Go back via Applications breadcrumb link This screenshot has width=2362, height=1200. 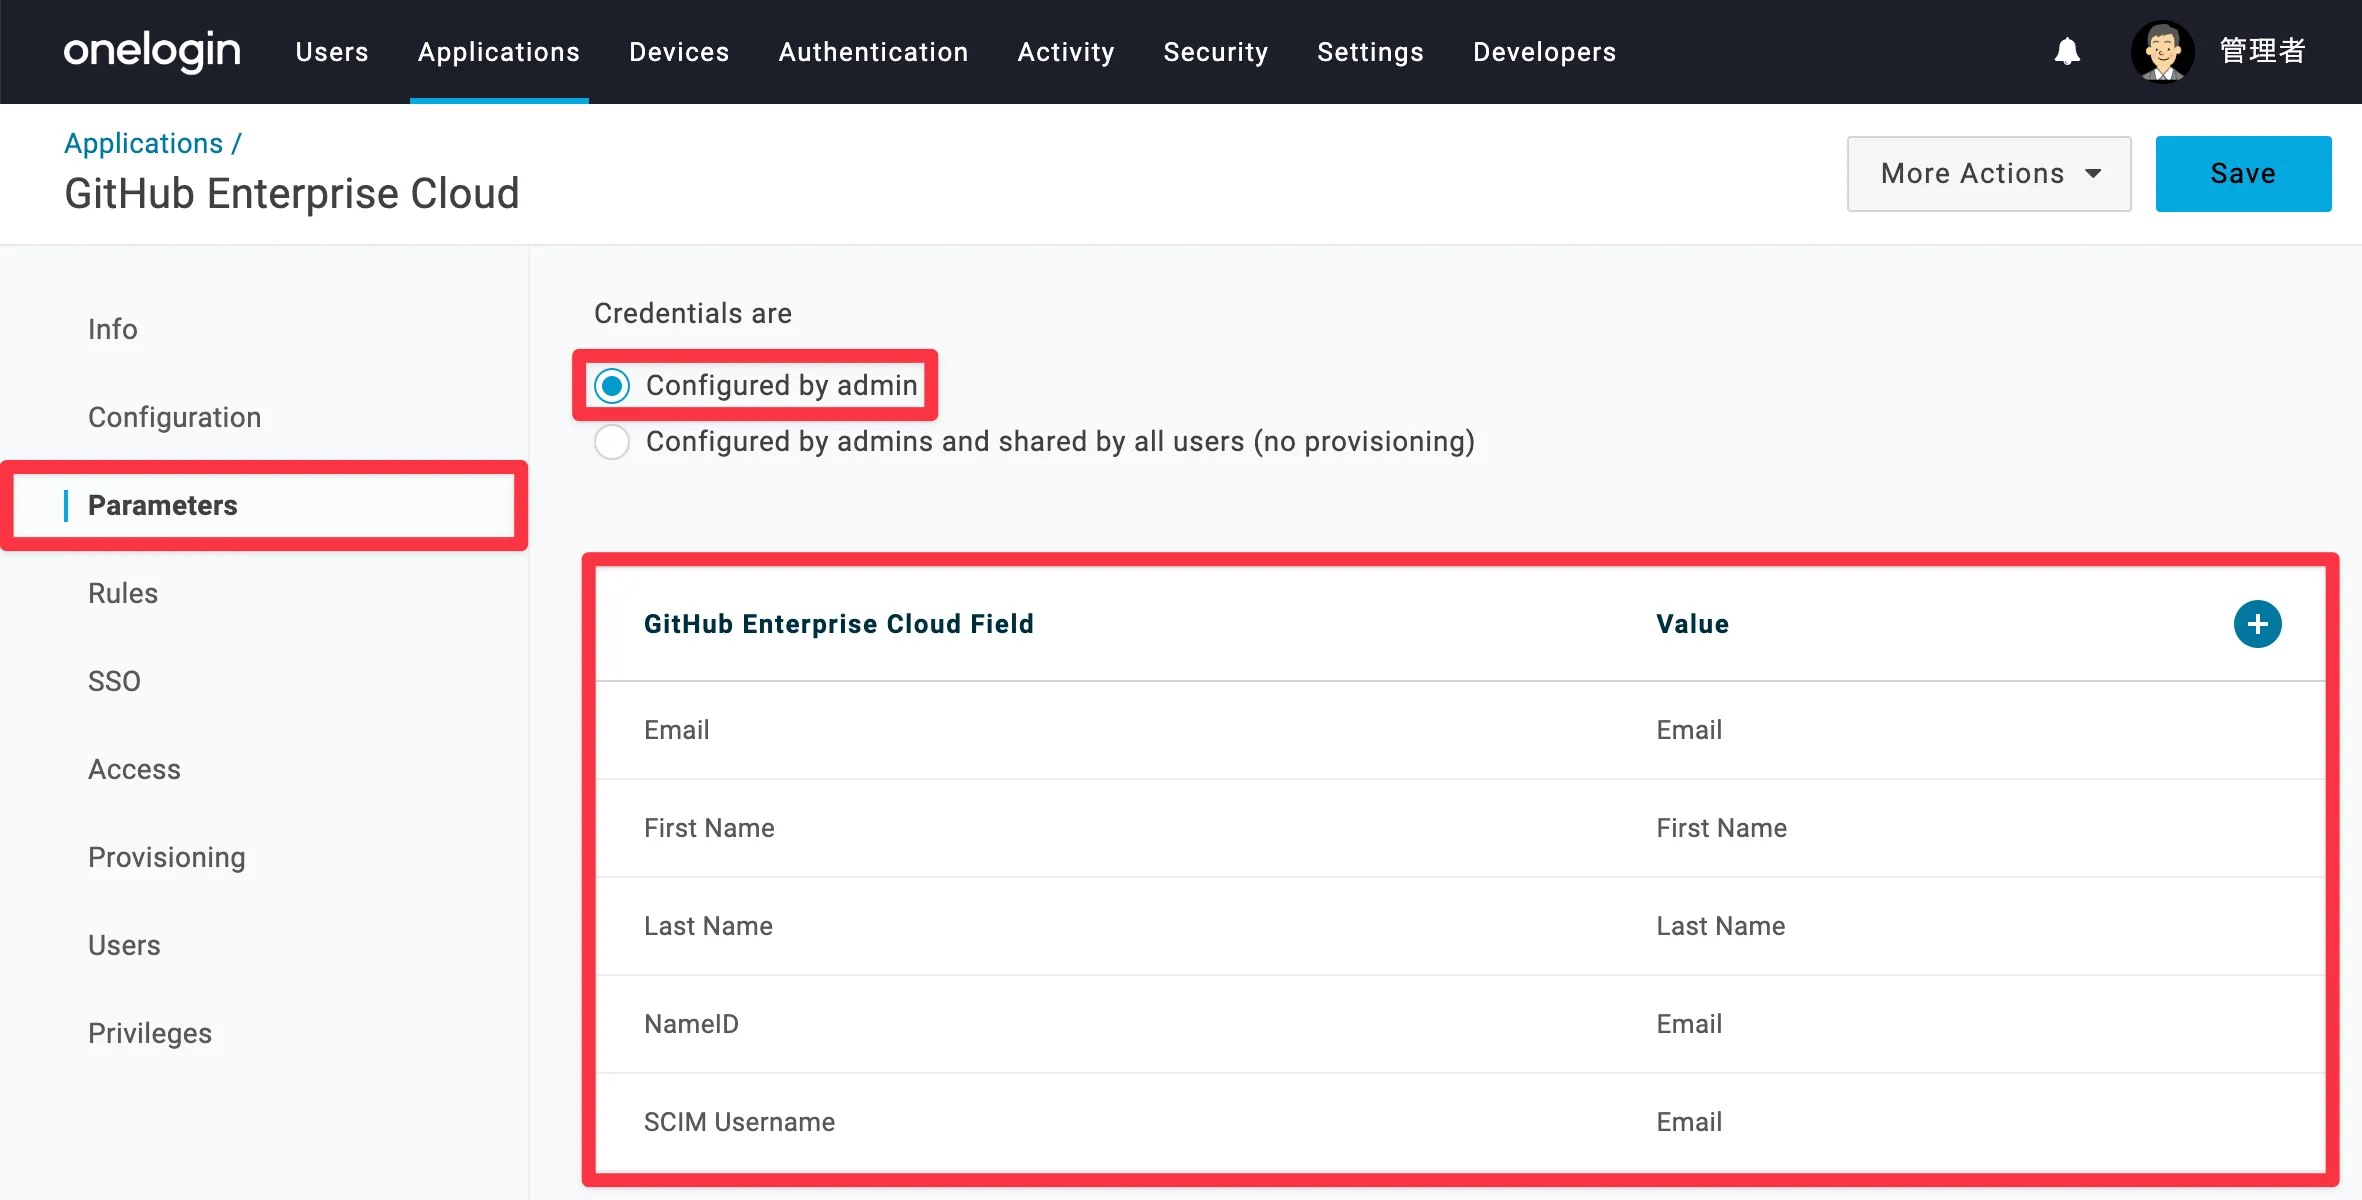pos(144,143)
